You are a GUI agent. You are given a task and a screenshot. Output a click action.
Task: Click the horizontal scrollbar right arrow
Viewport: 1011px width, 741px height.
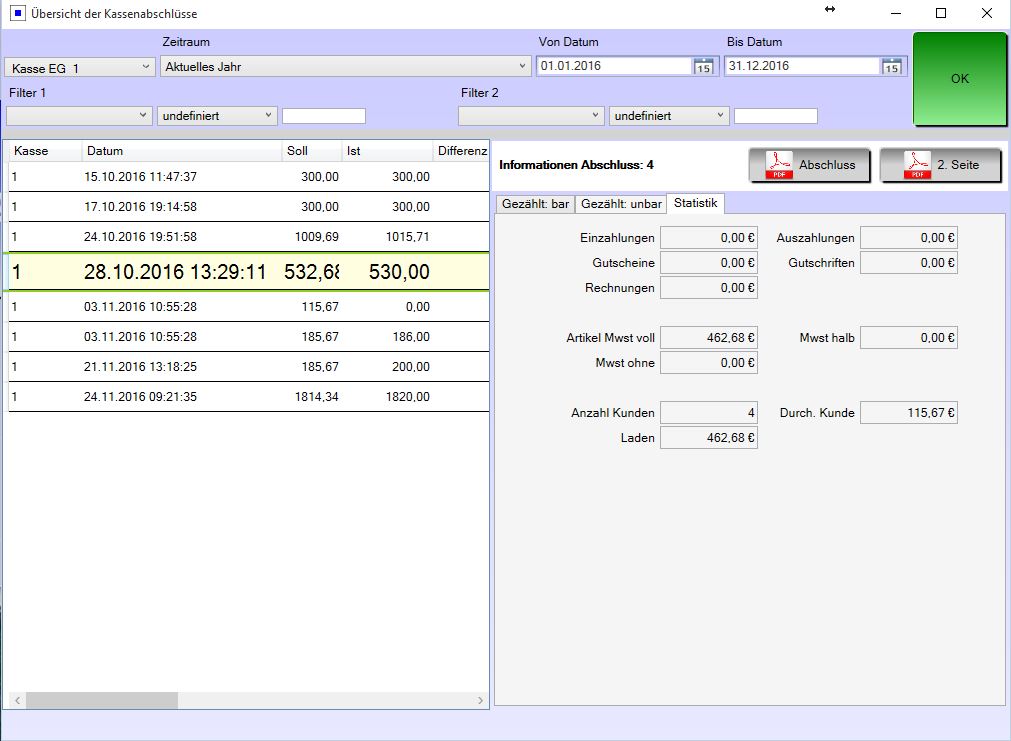480,701
